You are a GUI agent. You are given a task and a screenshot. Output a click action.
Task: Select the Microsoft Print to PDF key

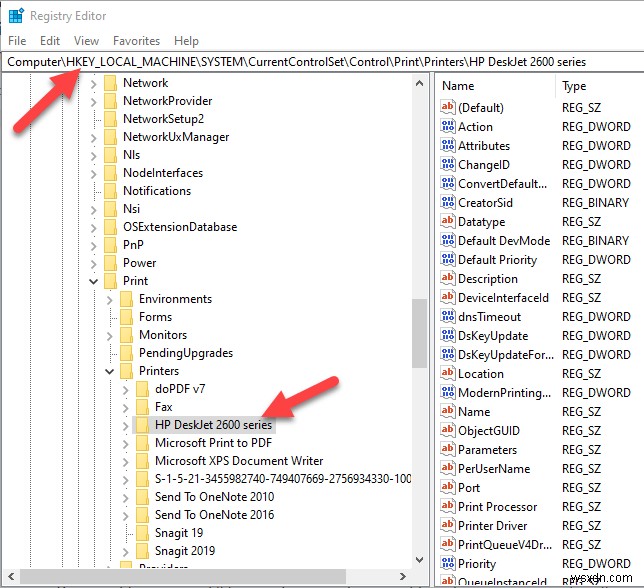click(x=214, y=443)
